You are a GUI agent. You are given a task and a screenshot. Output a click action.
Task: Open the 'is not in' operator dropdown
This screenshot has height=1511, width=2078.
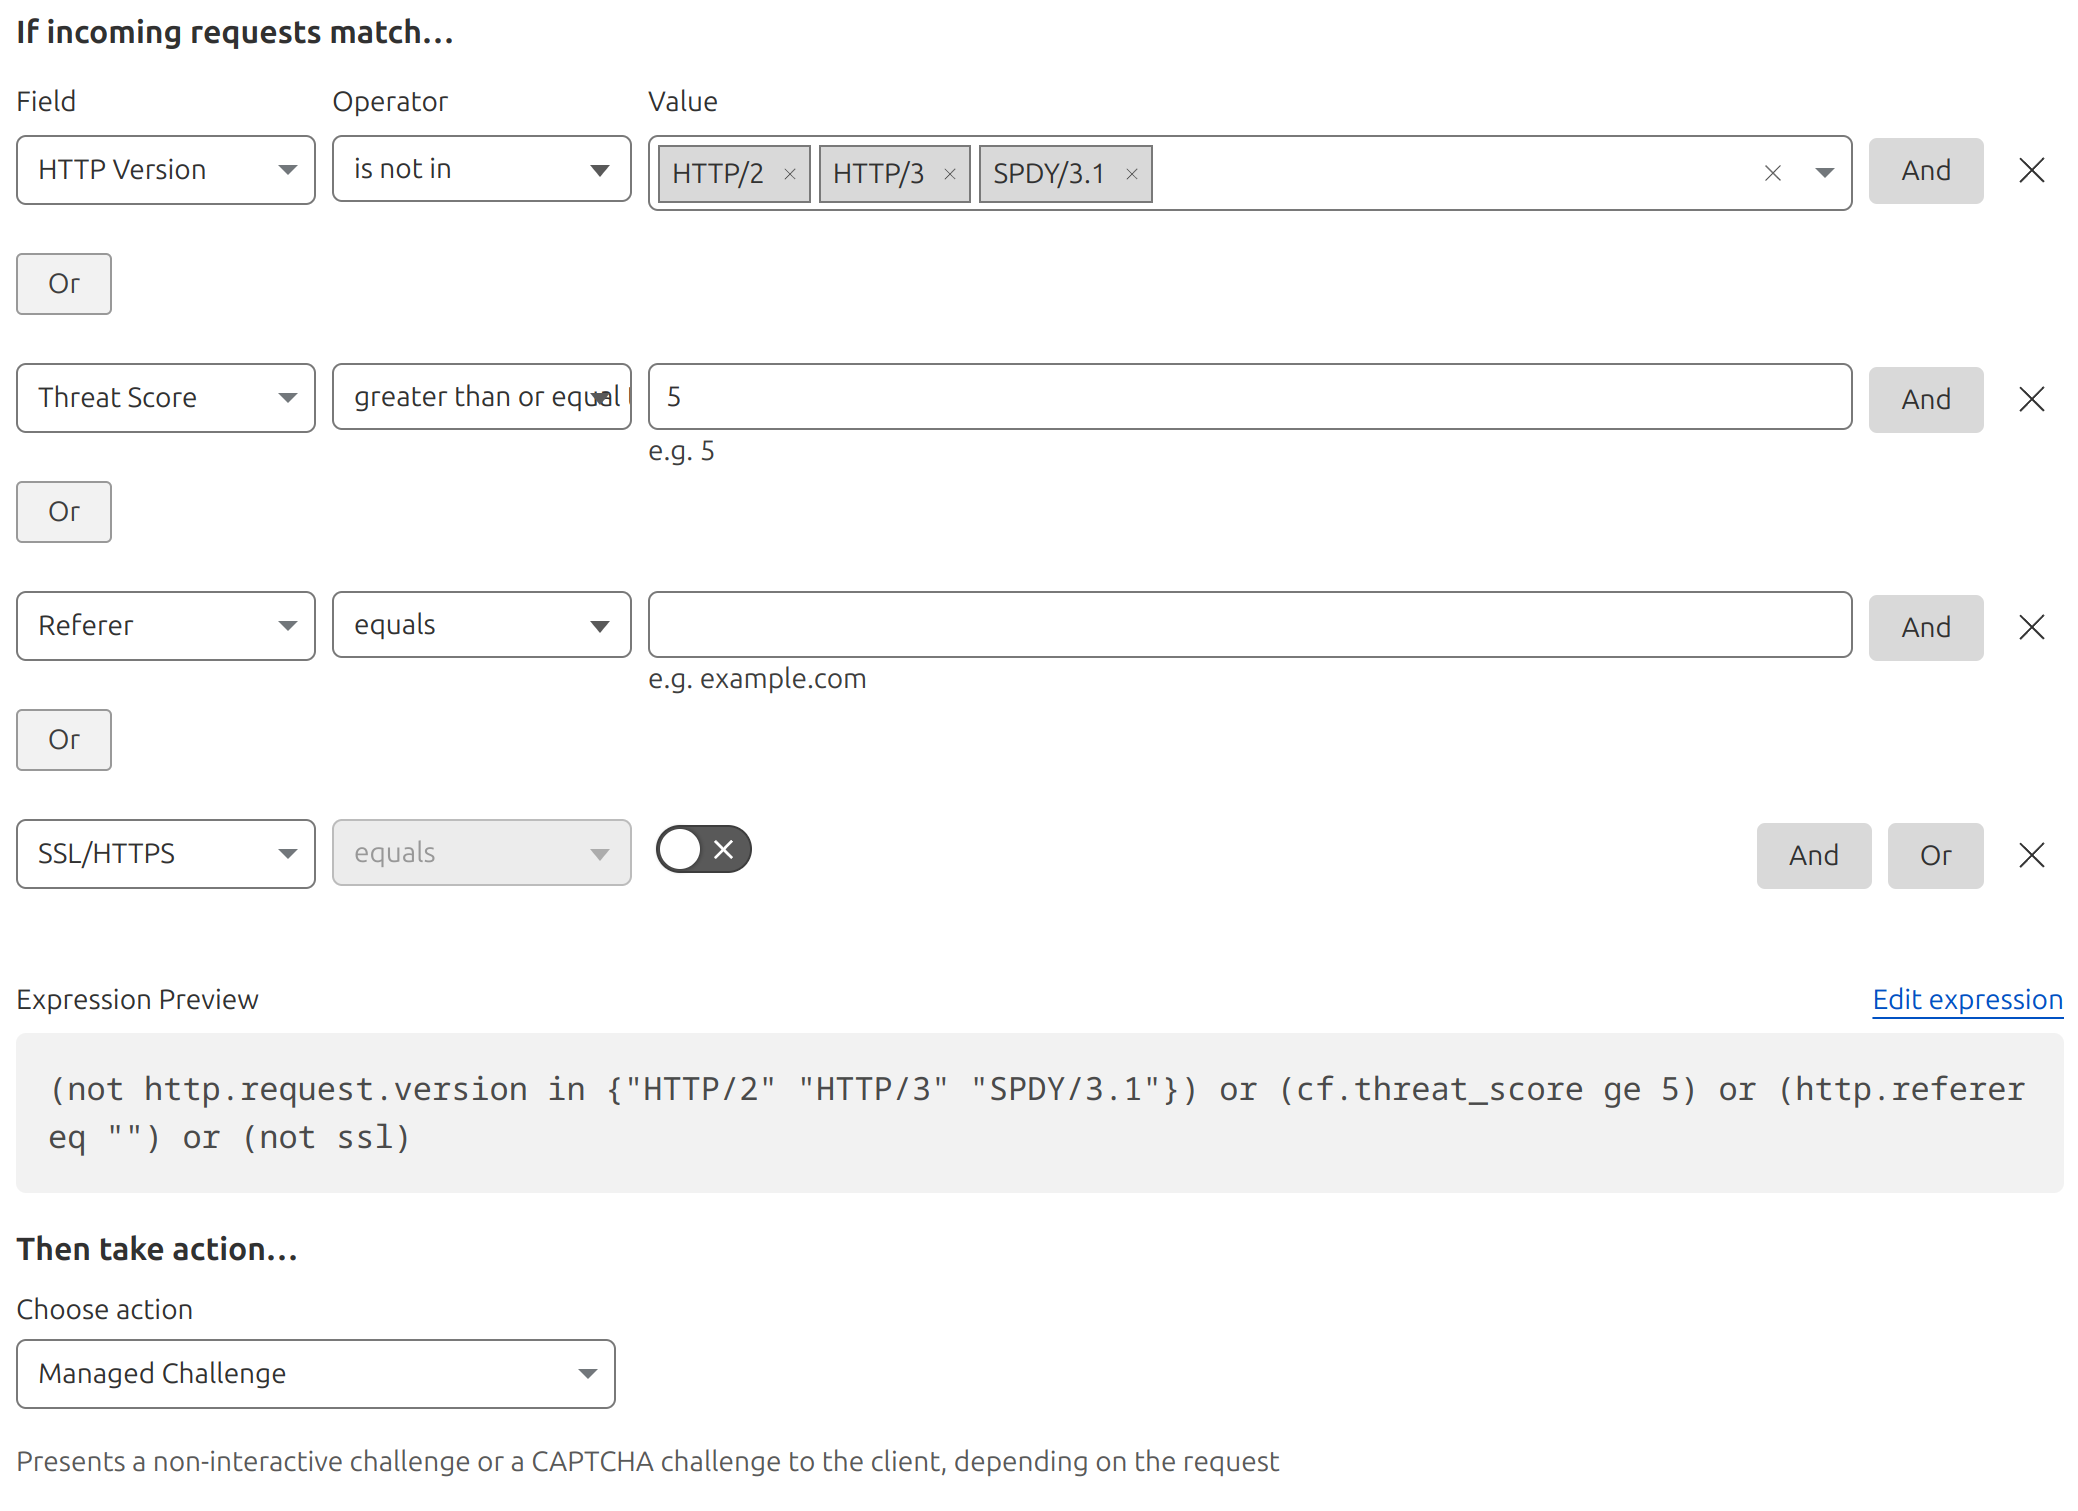click(481, 169)
